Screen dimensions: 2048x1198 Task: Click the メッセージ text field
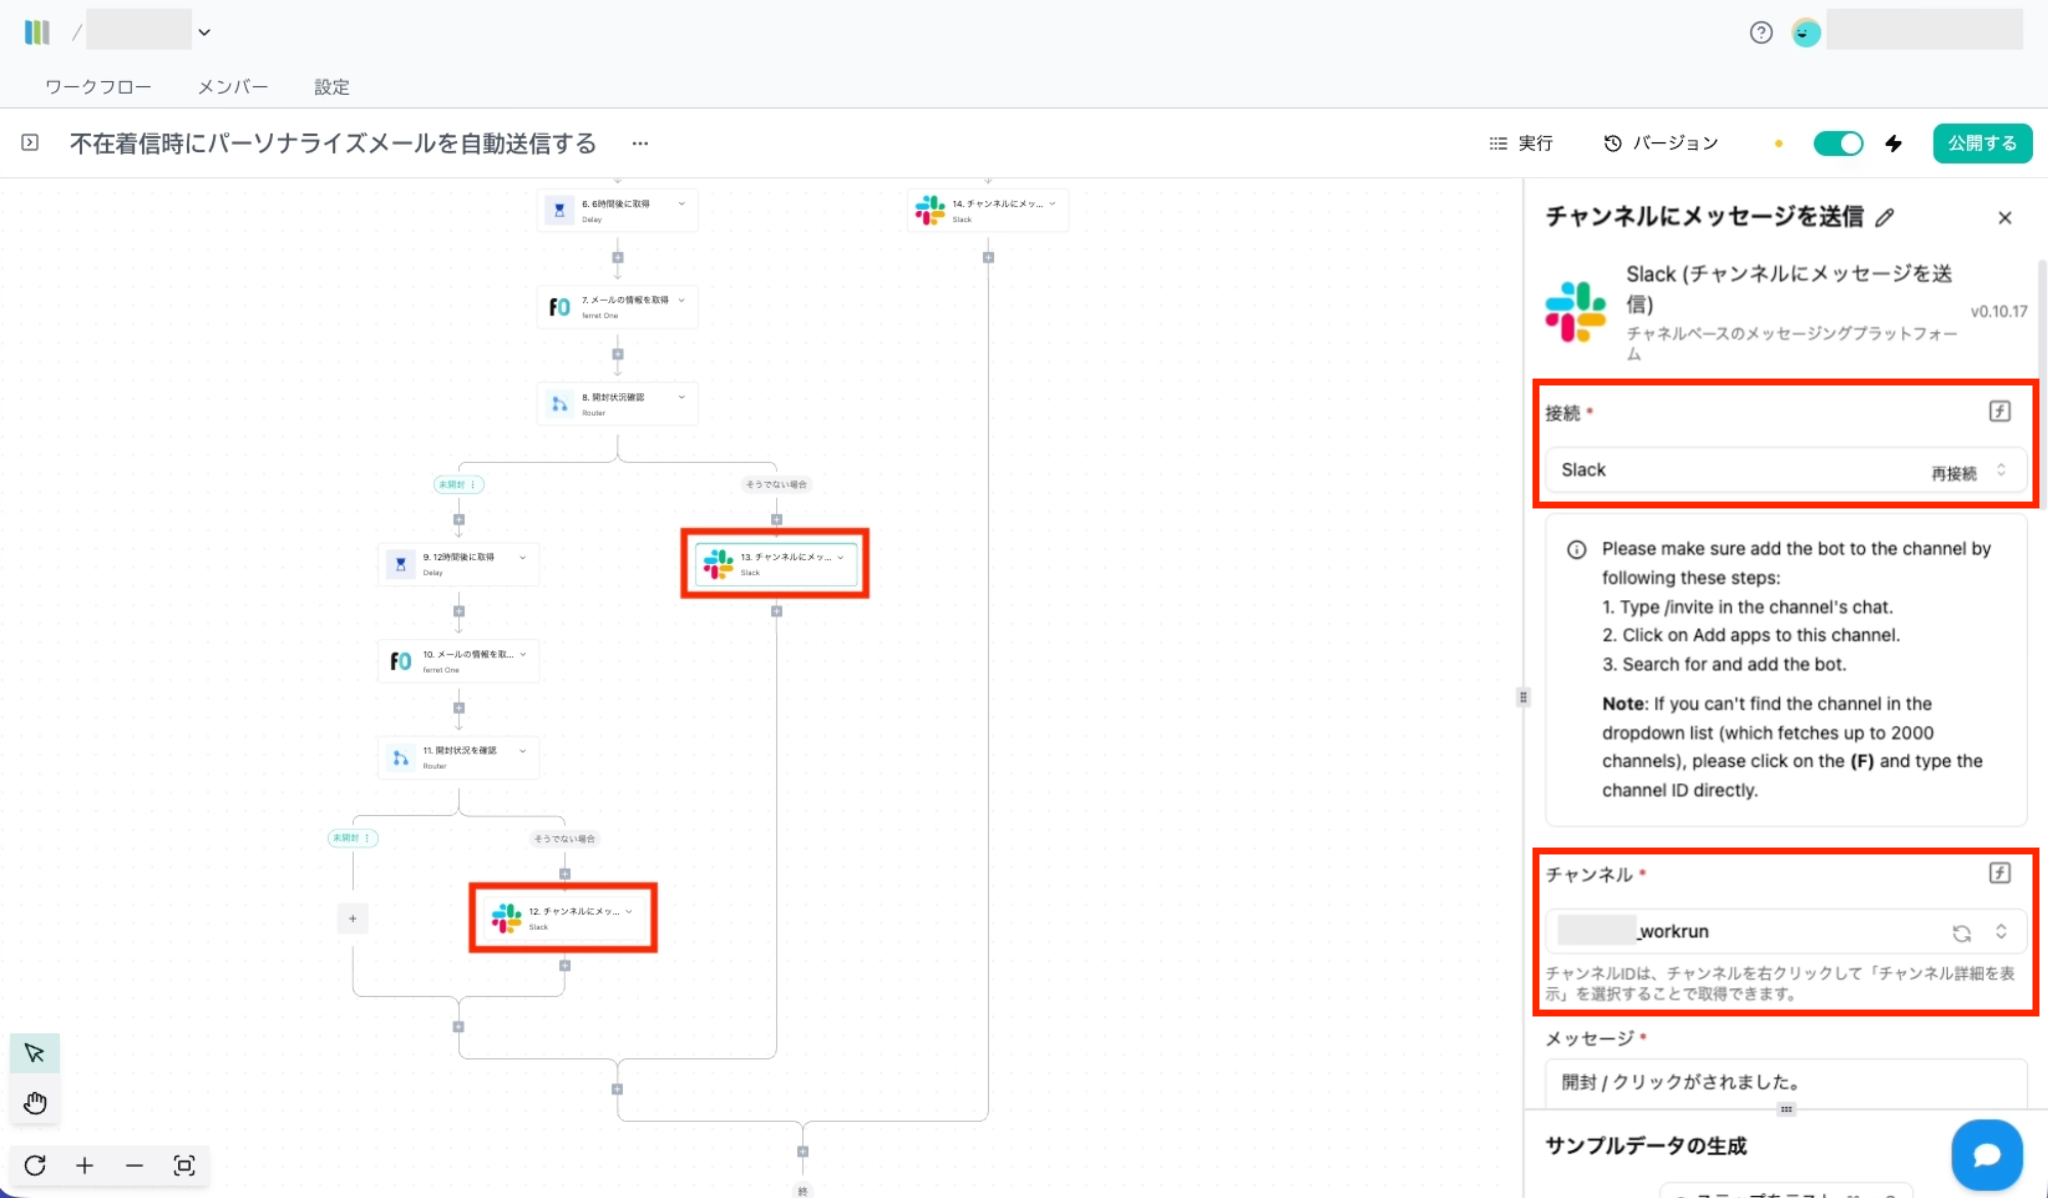tap(1785, 1082)
